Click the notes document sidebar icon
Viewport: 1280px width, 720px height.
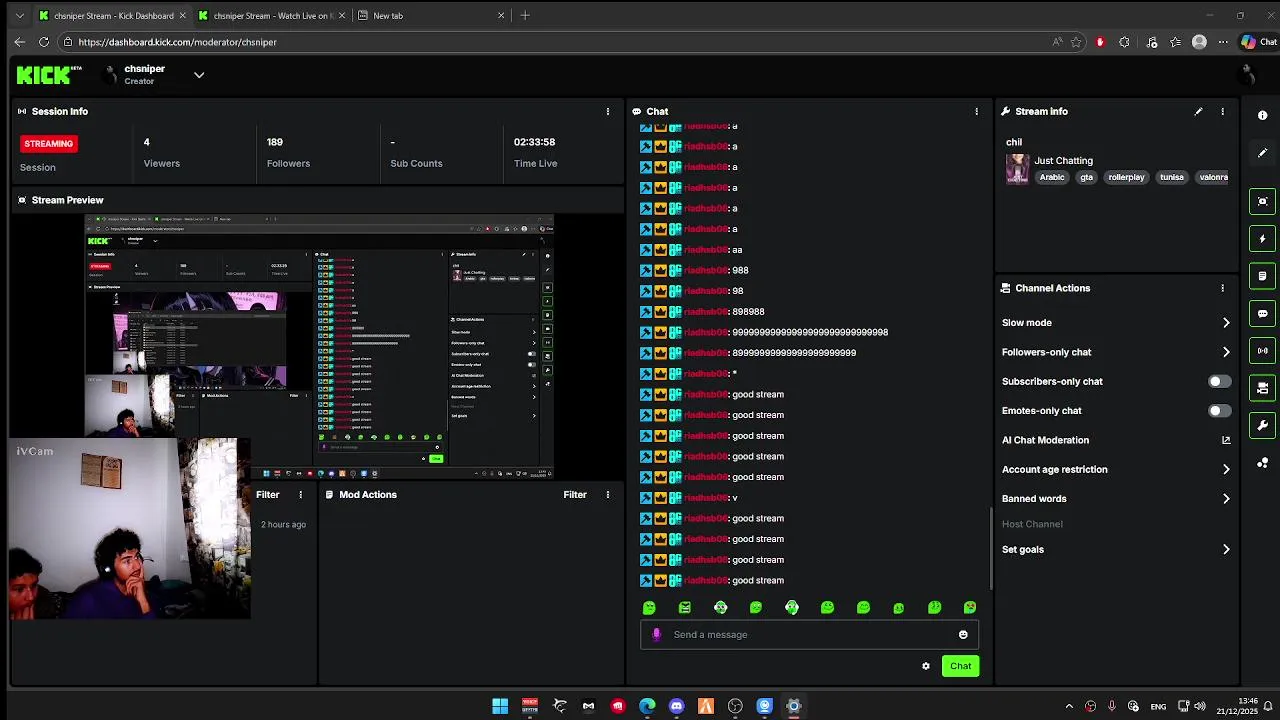1262,276
